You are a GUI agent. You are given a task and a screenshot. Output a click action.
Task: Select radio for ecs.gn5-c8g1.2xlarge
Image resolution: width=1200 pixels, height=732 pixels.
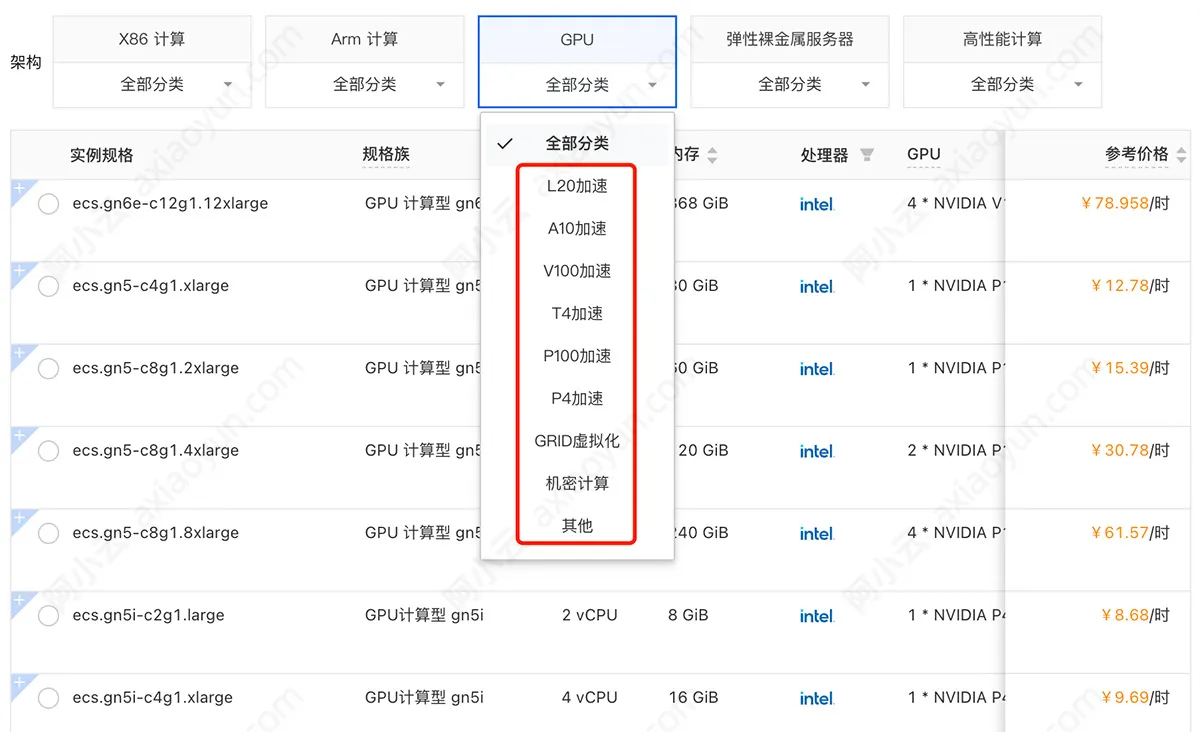(x=48, y=369)
